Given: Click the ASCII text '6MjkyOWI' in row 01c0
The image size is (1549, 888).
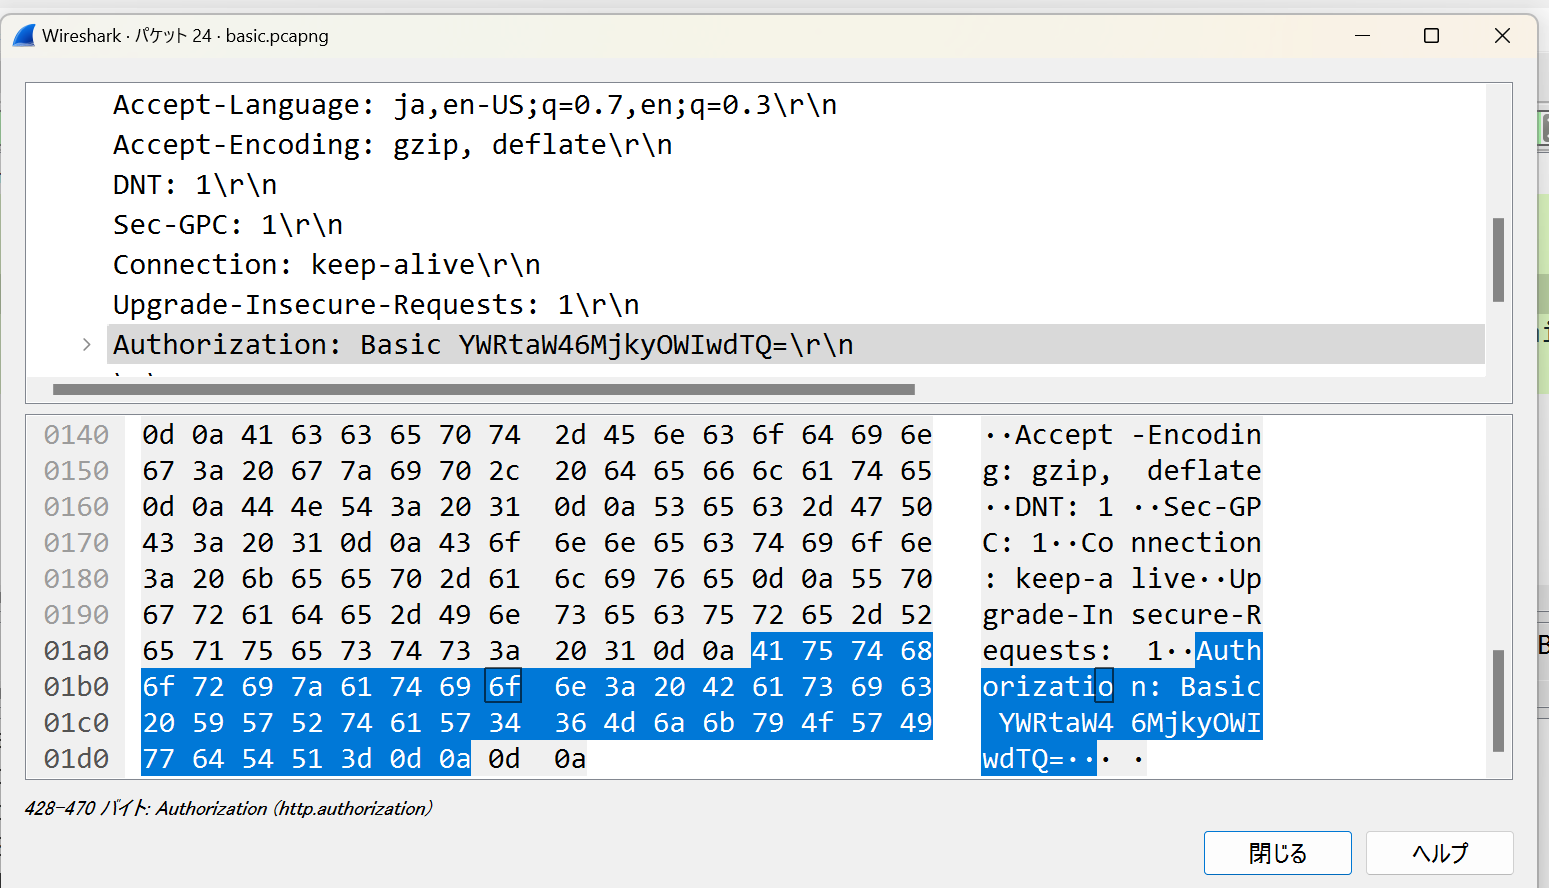Looking at the screenshot, I should click(x=1196, y=723).
